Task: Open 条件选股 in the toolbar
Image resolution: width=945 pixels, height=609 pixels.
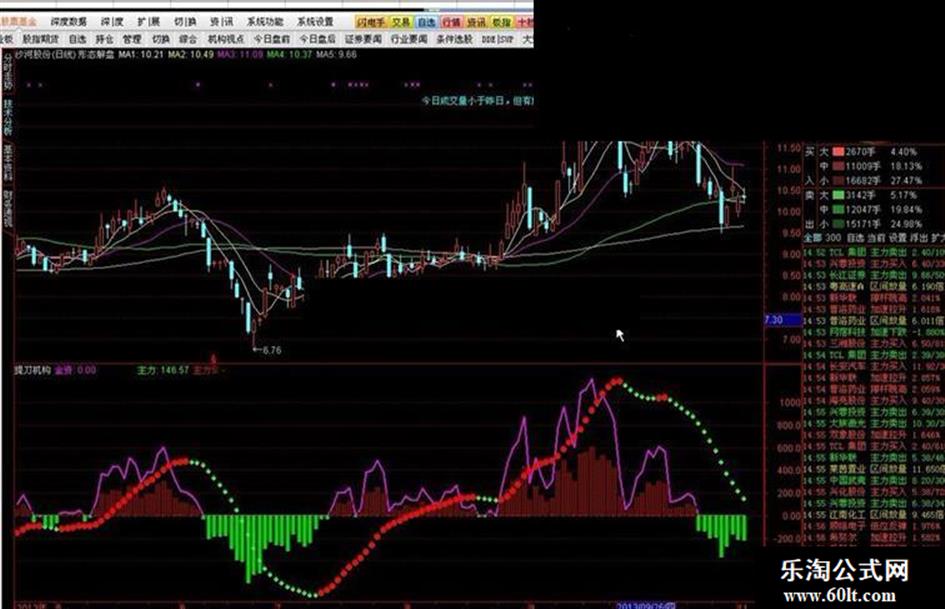Action: pyautogui.click(x=455, y=39)
